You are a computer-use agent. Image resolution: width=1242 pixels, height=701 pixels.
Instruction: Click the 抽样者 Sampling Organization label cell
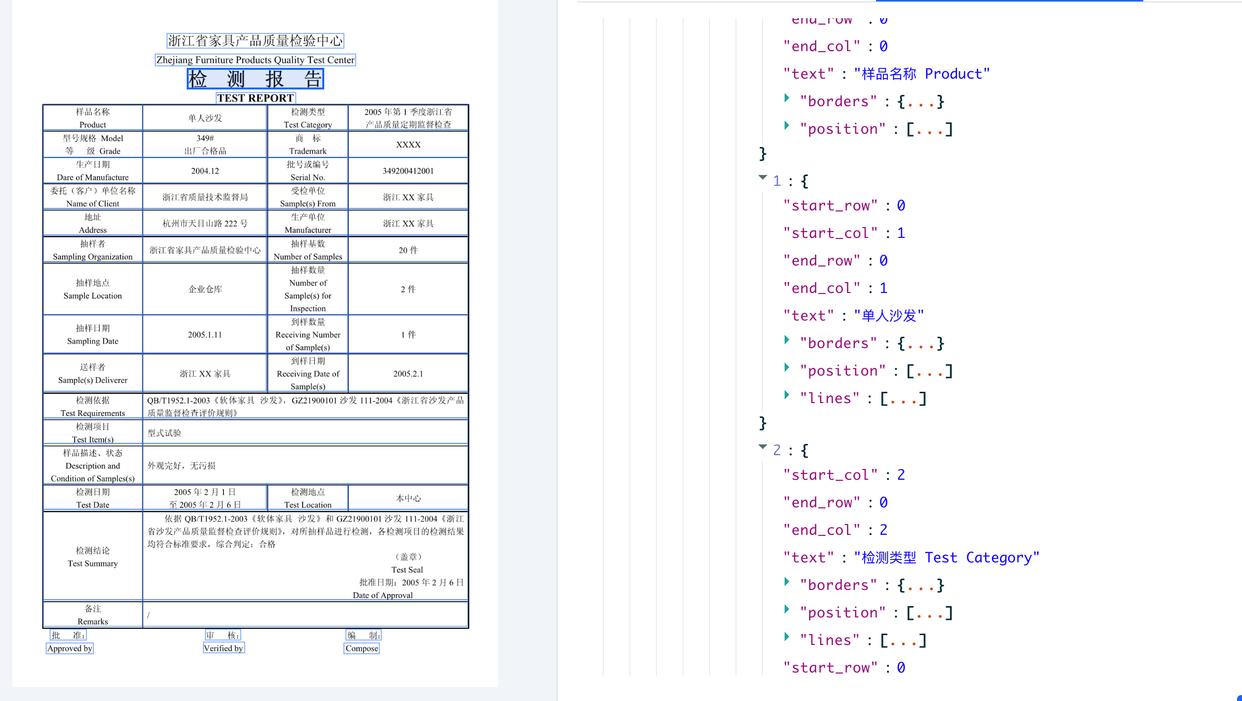tap(93, 250)
